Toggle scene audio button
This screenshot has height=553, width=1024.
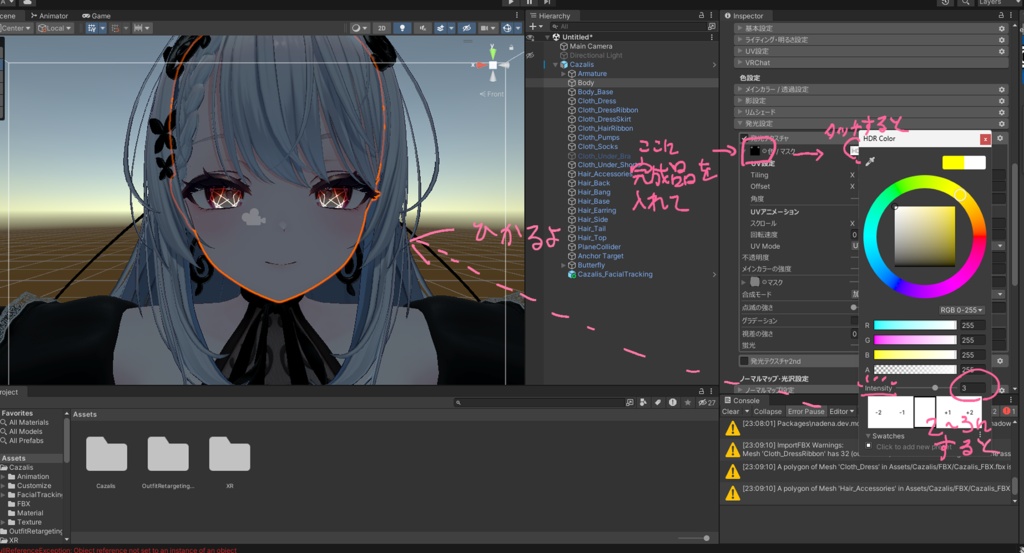click(x=422, y=28)
